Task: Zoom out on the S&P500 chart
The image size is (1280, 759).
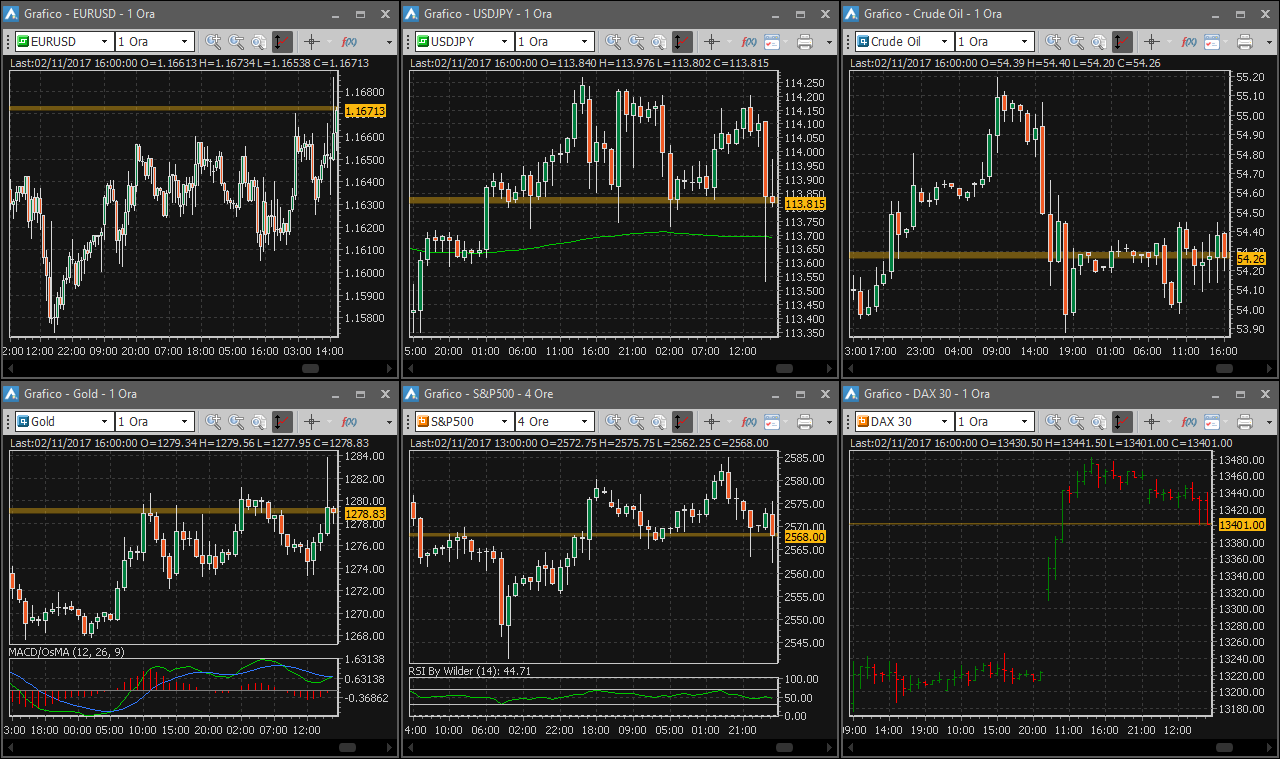Action: click(636, 422)
